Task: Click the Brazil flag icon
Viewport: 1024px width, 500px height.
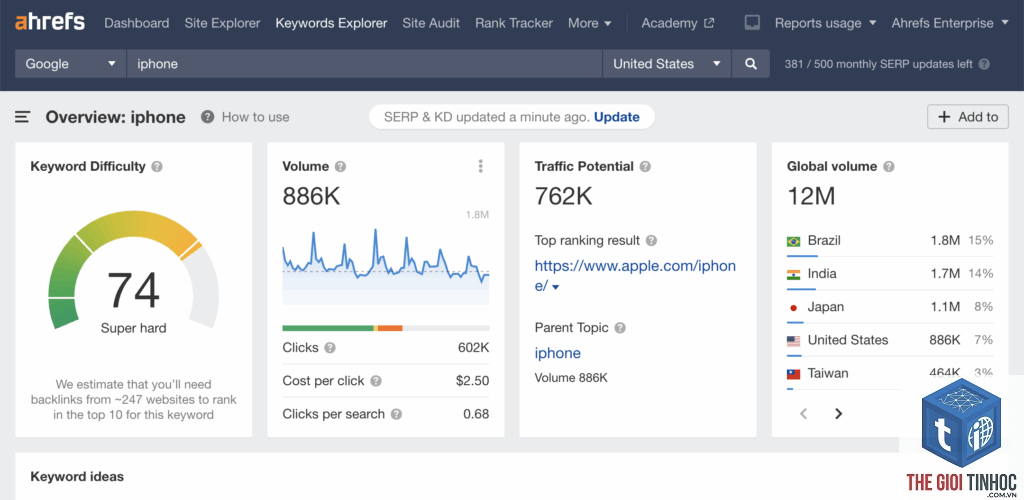Action: pyautogui.click(x=793, y=242)
